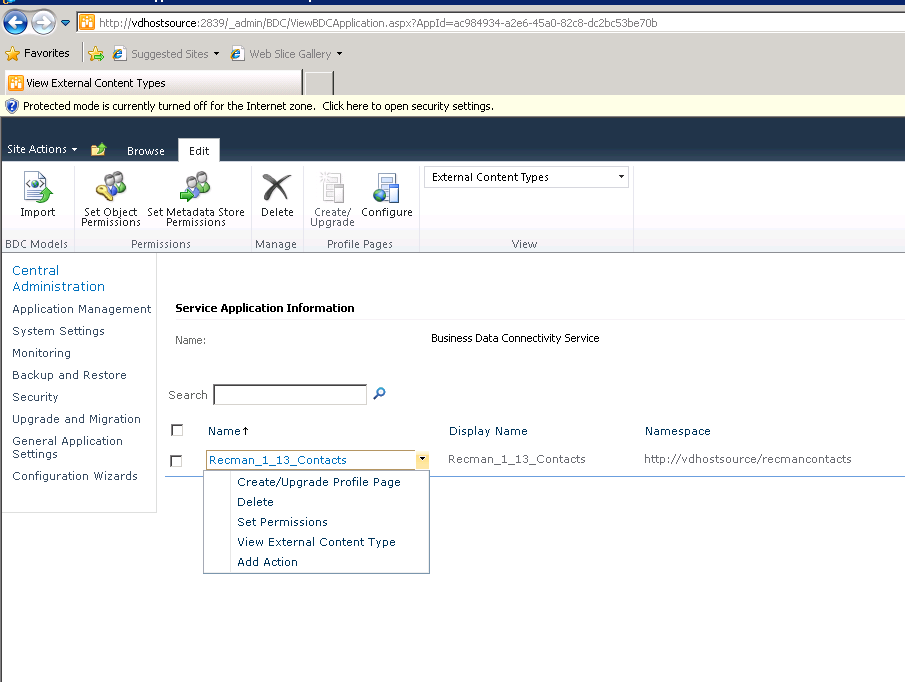Open System Settings link
Viewport: 905px width, 682px height.
point(58,331)
